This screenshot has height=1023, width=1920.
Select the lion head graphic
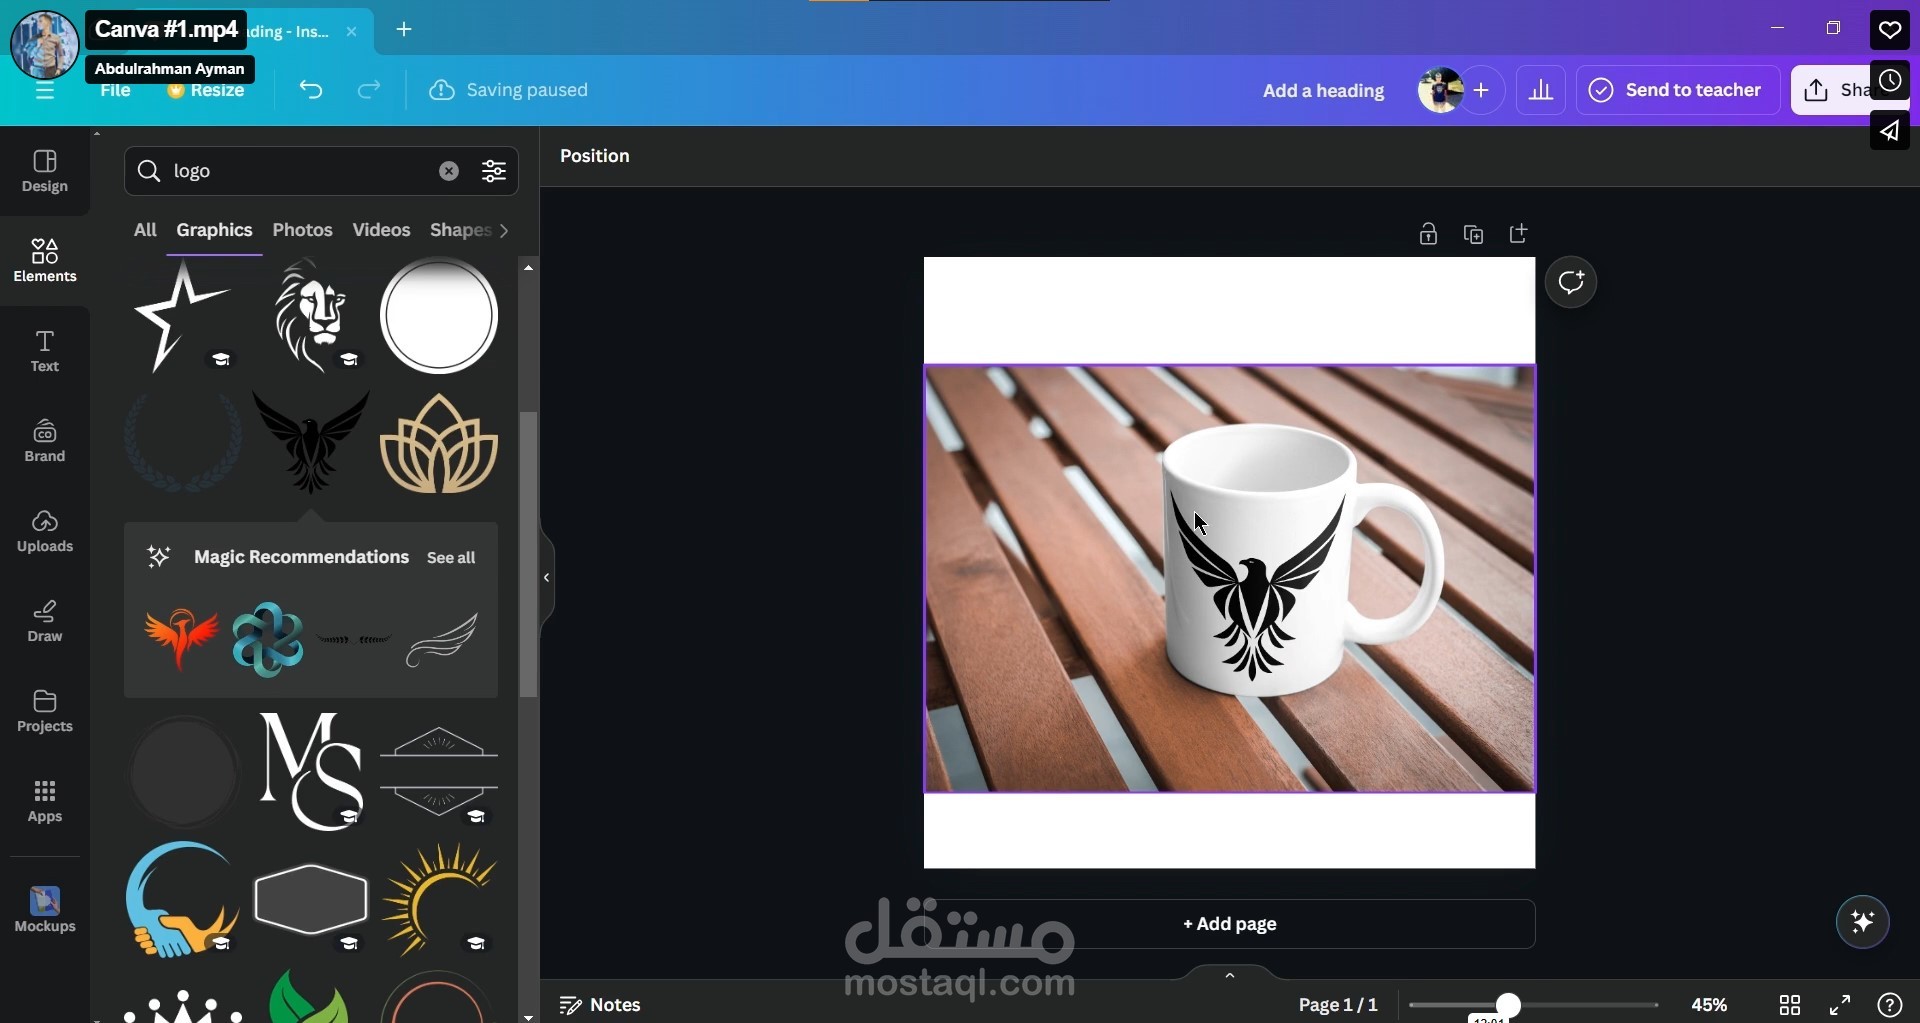(x=313, y=316)
